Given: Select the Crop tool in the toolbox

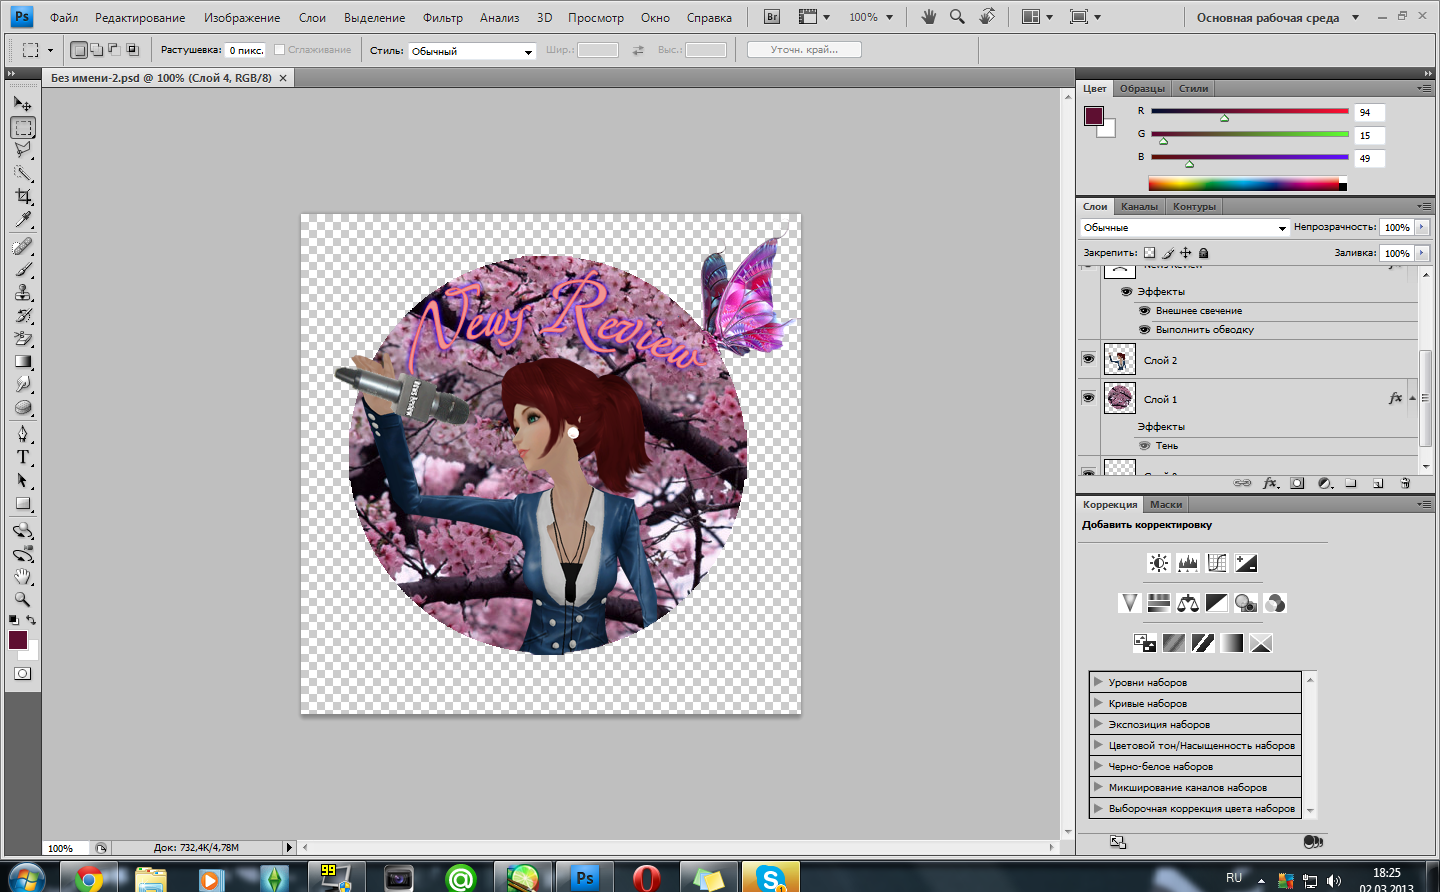Looking at the screenshot, I should pos(23,197).
